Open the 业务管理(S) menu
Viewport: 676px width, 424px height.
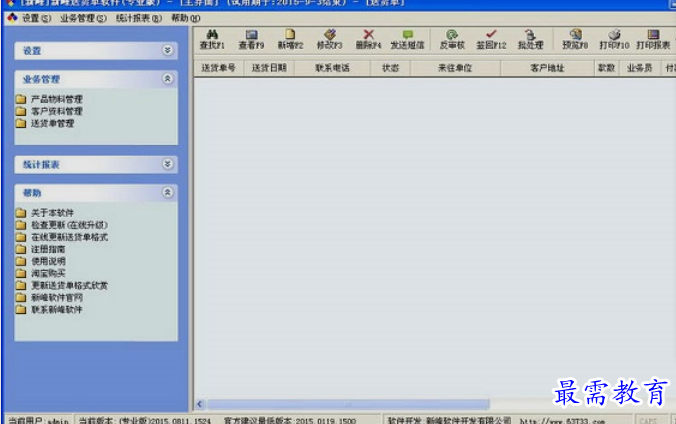(x=83, y=18)
